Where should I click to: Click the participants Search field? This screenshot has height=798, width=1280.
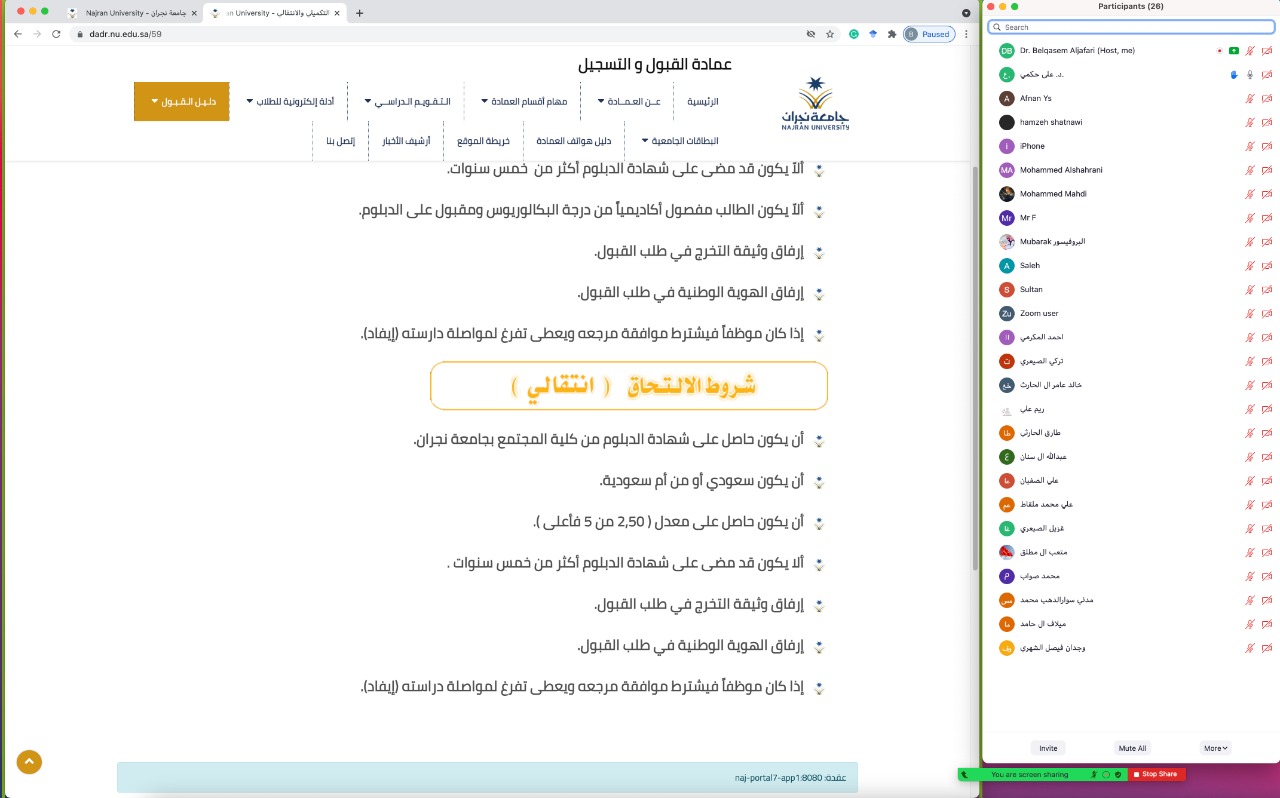tap(1130, 27)
